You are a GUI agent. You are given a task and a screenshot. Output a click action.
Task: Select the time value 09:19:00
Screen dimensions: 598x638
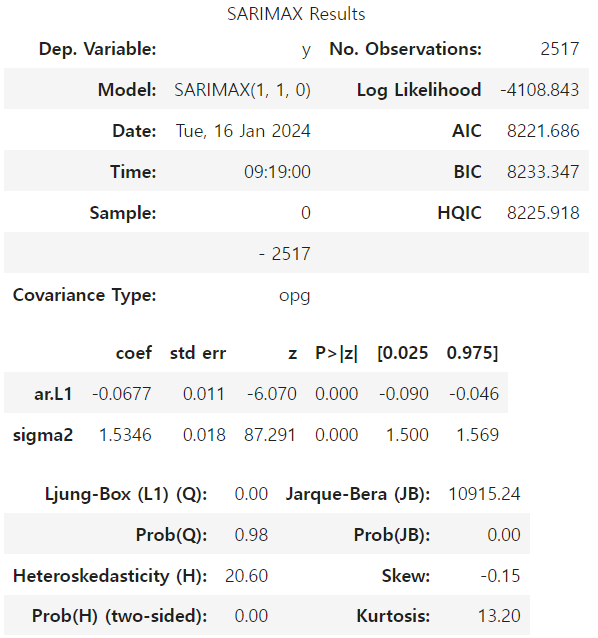277,172
